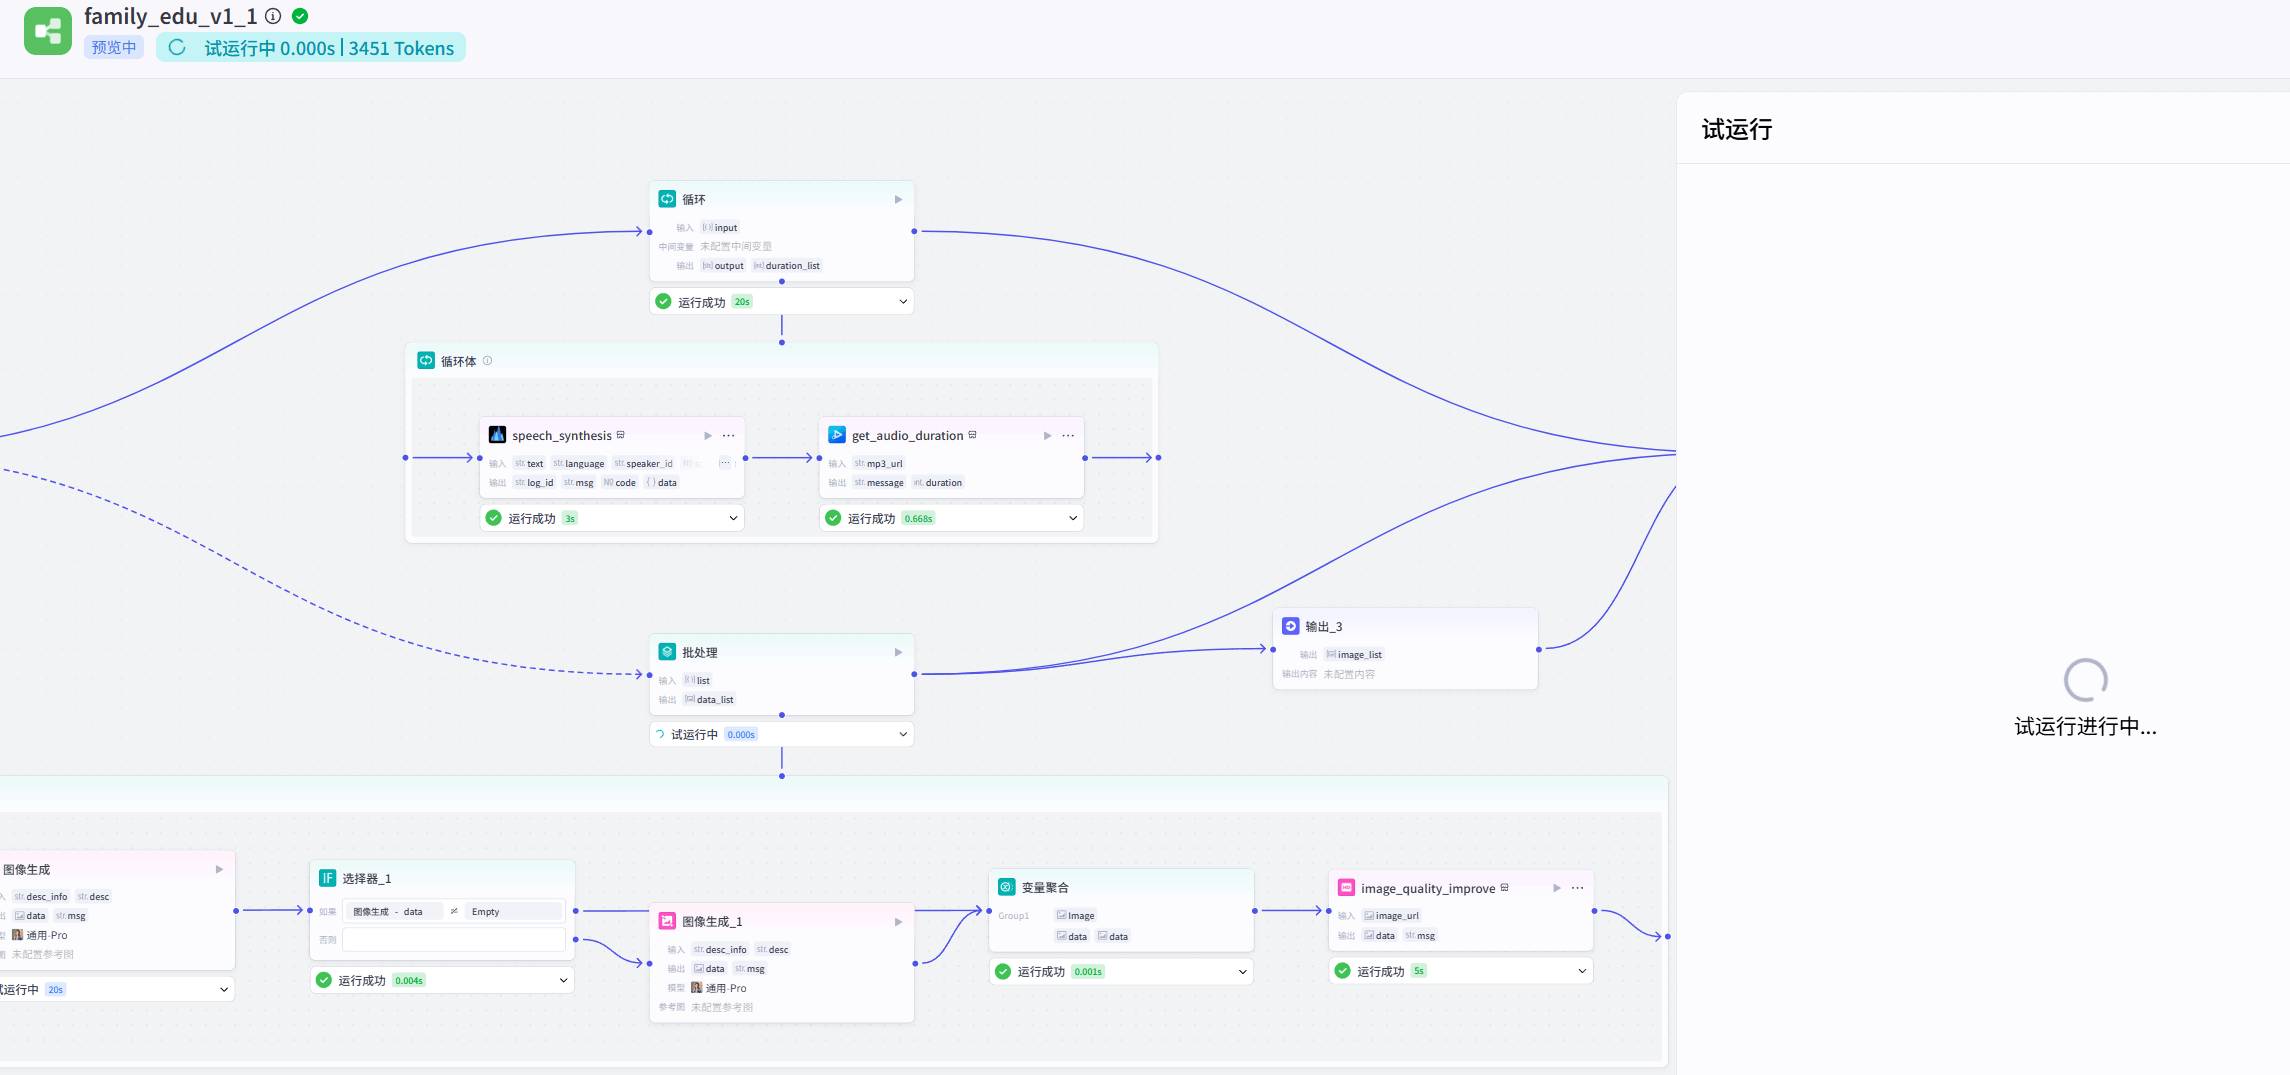The image size is (2290, 1075).
Task: Expand the 循环 node run result
Action: click(x=902, y=302)
